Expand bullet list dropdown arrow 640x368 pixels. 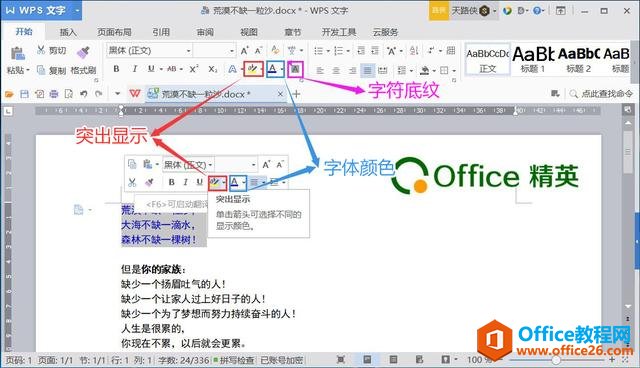328,51
